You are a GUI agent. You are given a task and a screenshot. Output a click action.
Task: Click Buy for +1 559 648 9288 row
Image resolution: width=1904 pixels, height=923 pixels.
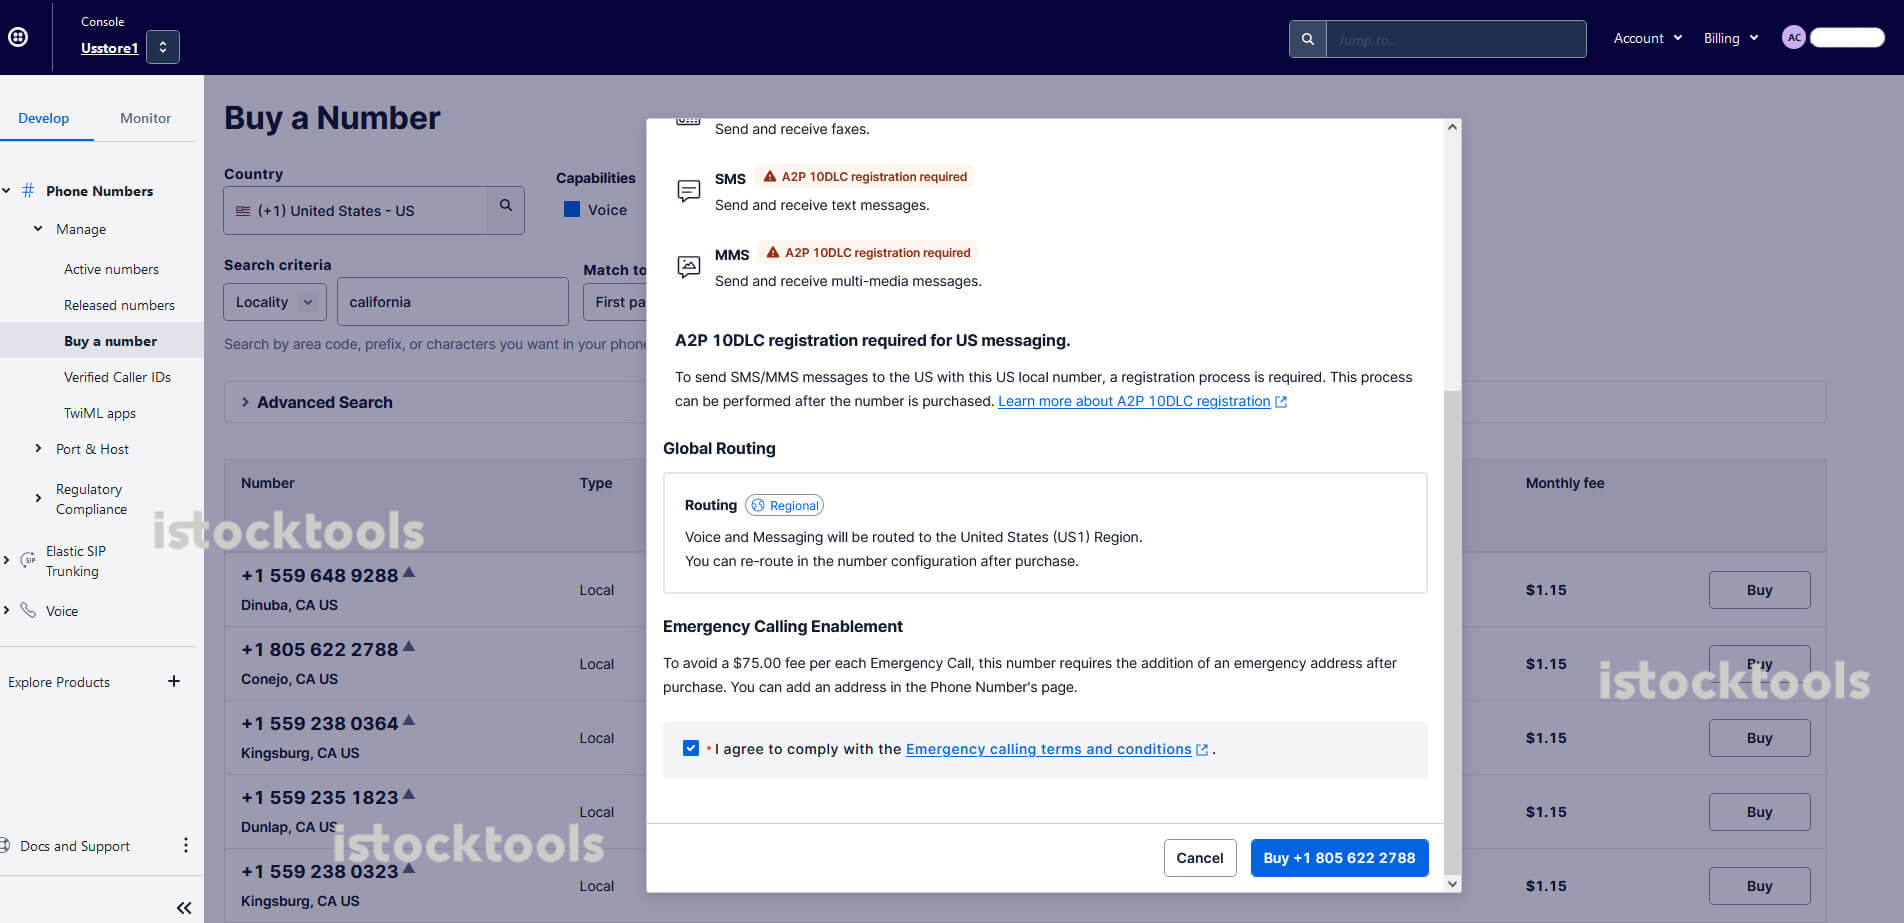tap(1759, 590)
